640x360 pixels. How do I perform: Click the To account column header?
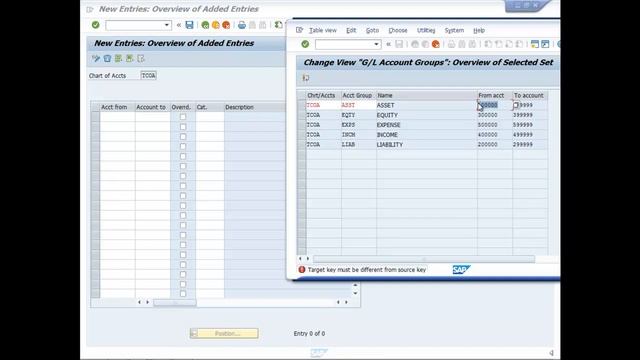pos(529,96)
